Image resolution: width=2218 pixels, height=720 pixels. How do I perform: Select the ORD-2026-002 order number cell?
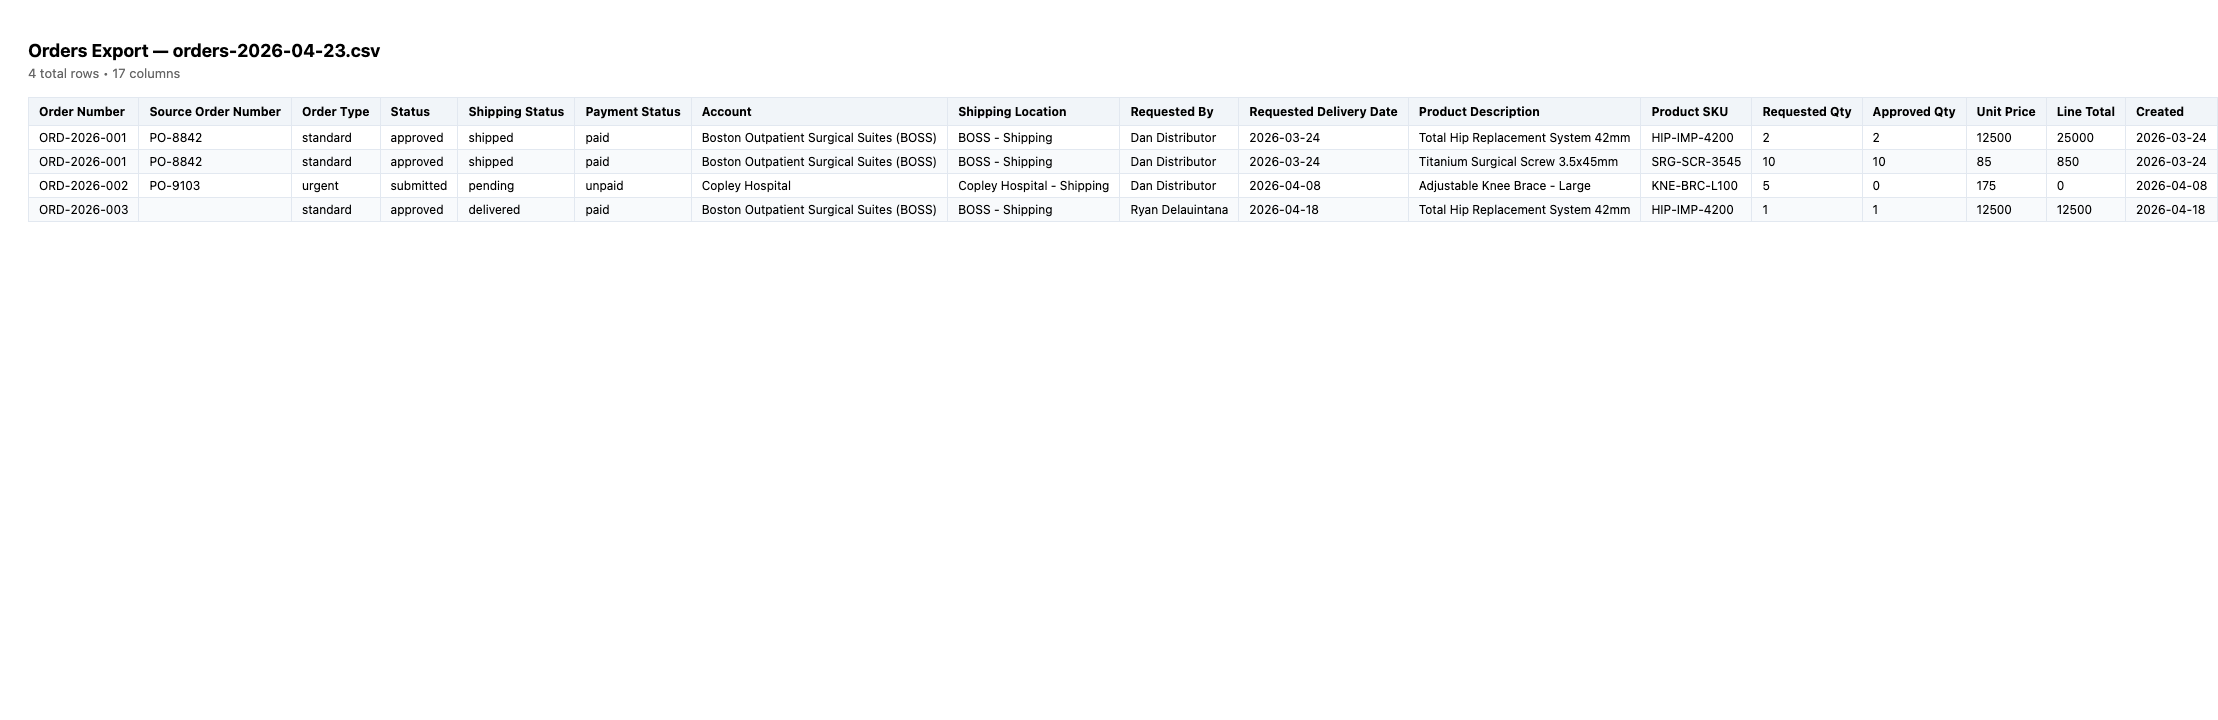click(83, 186)
